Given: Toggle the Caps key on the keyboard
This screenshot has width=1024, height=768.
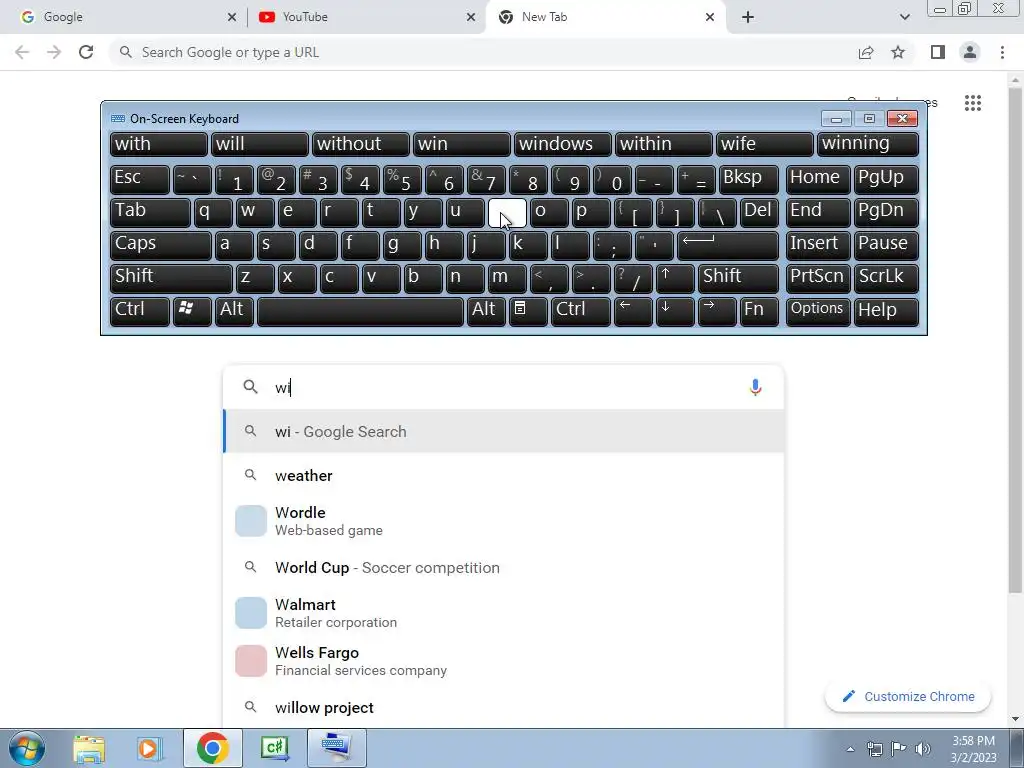Looking at the screenshot, I should (x=161, y=245).
